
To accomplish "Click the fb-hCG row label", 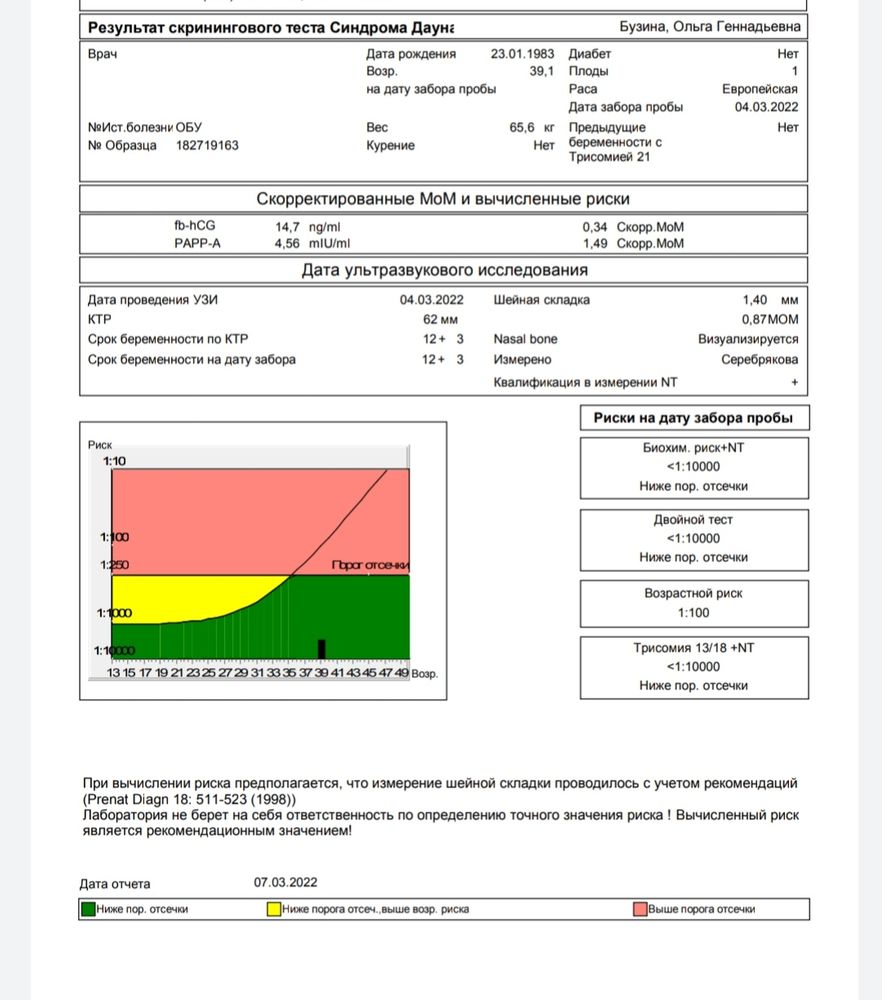I will 194,227.
